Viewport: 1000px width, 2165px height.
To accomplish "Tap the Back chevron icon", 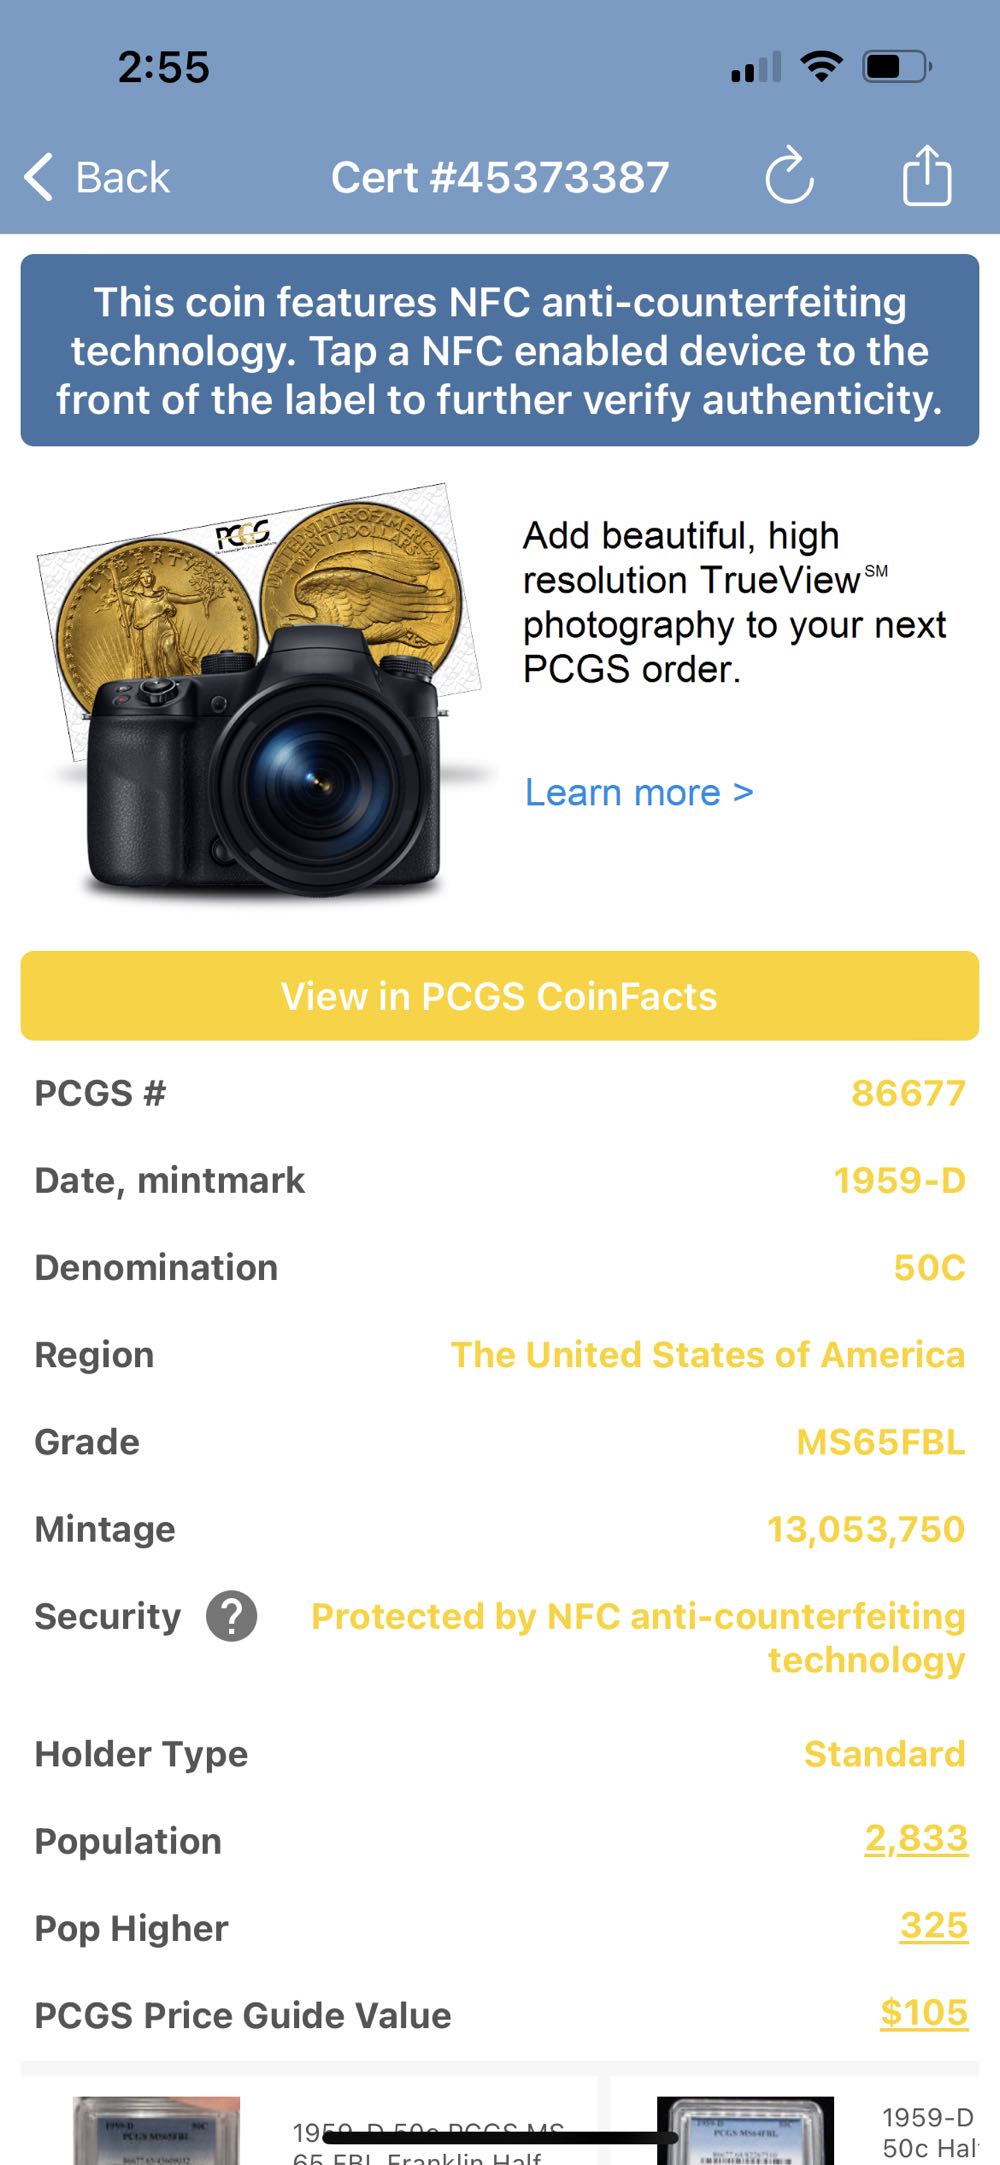I will pos(38,178).
